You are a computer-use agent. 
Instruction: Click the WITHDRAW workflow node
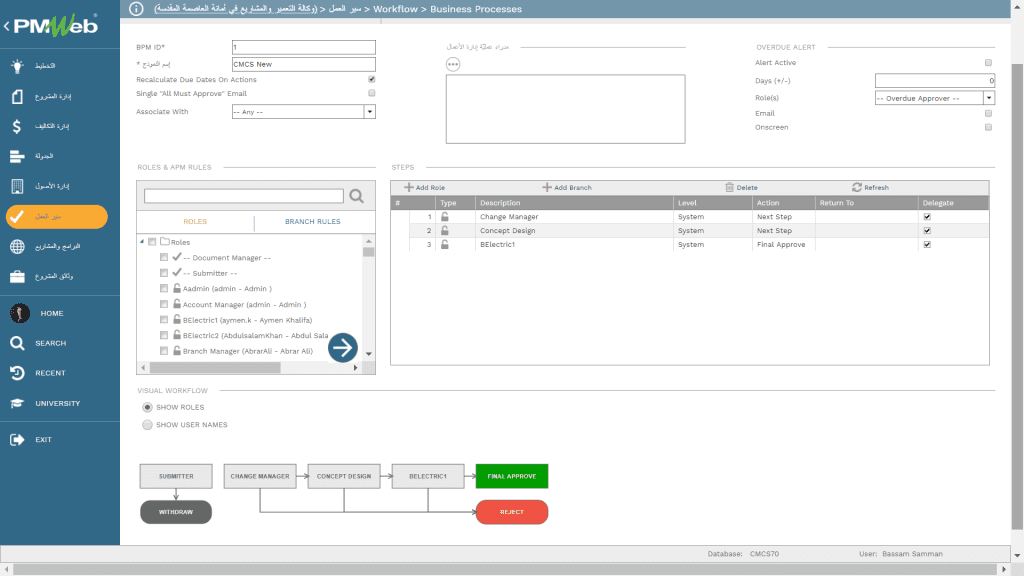pyautogui.click(x=176, y=512)
